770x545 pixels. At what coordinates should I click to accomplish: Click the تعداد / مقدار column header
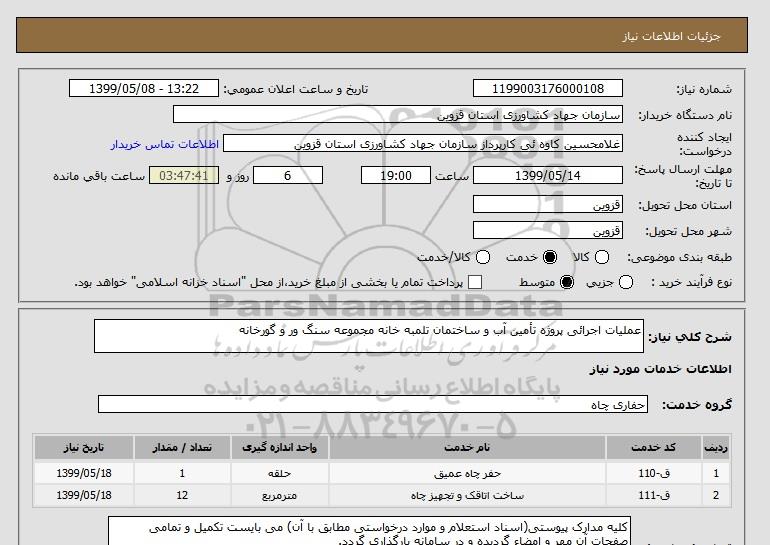click(182, 448)
